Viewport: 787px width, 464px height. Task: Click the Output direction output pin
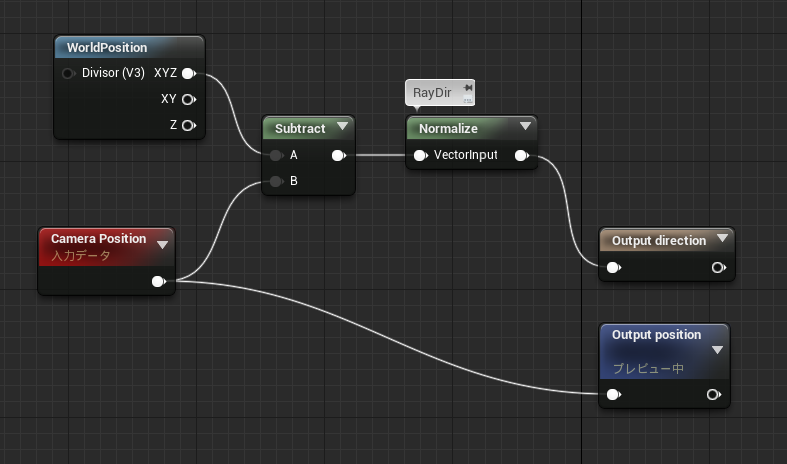pos(719,268)
